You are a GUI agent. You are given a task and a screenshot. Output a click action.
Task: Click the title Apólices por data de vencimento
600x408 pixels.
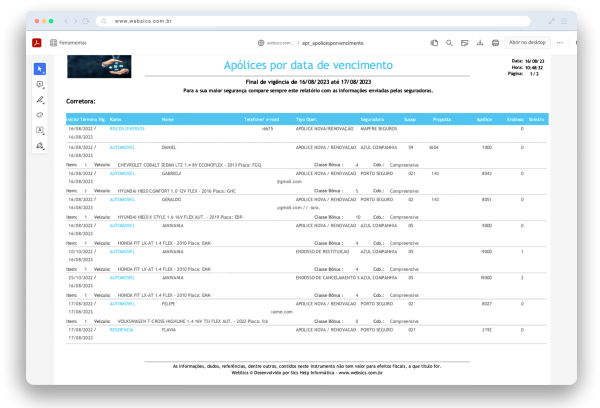(x=308, y=65)
